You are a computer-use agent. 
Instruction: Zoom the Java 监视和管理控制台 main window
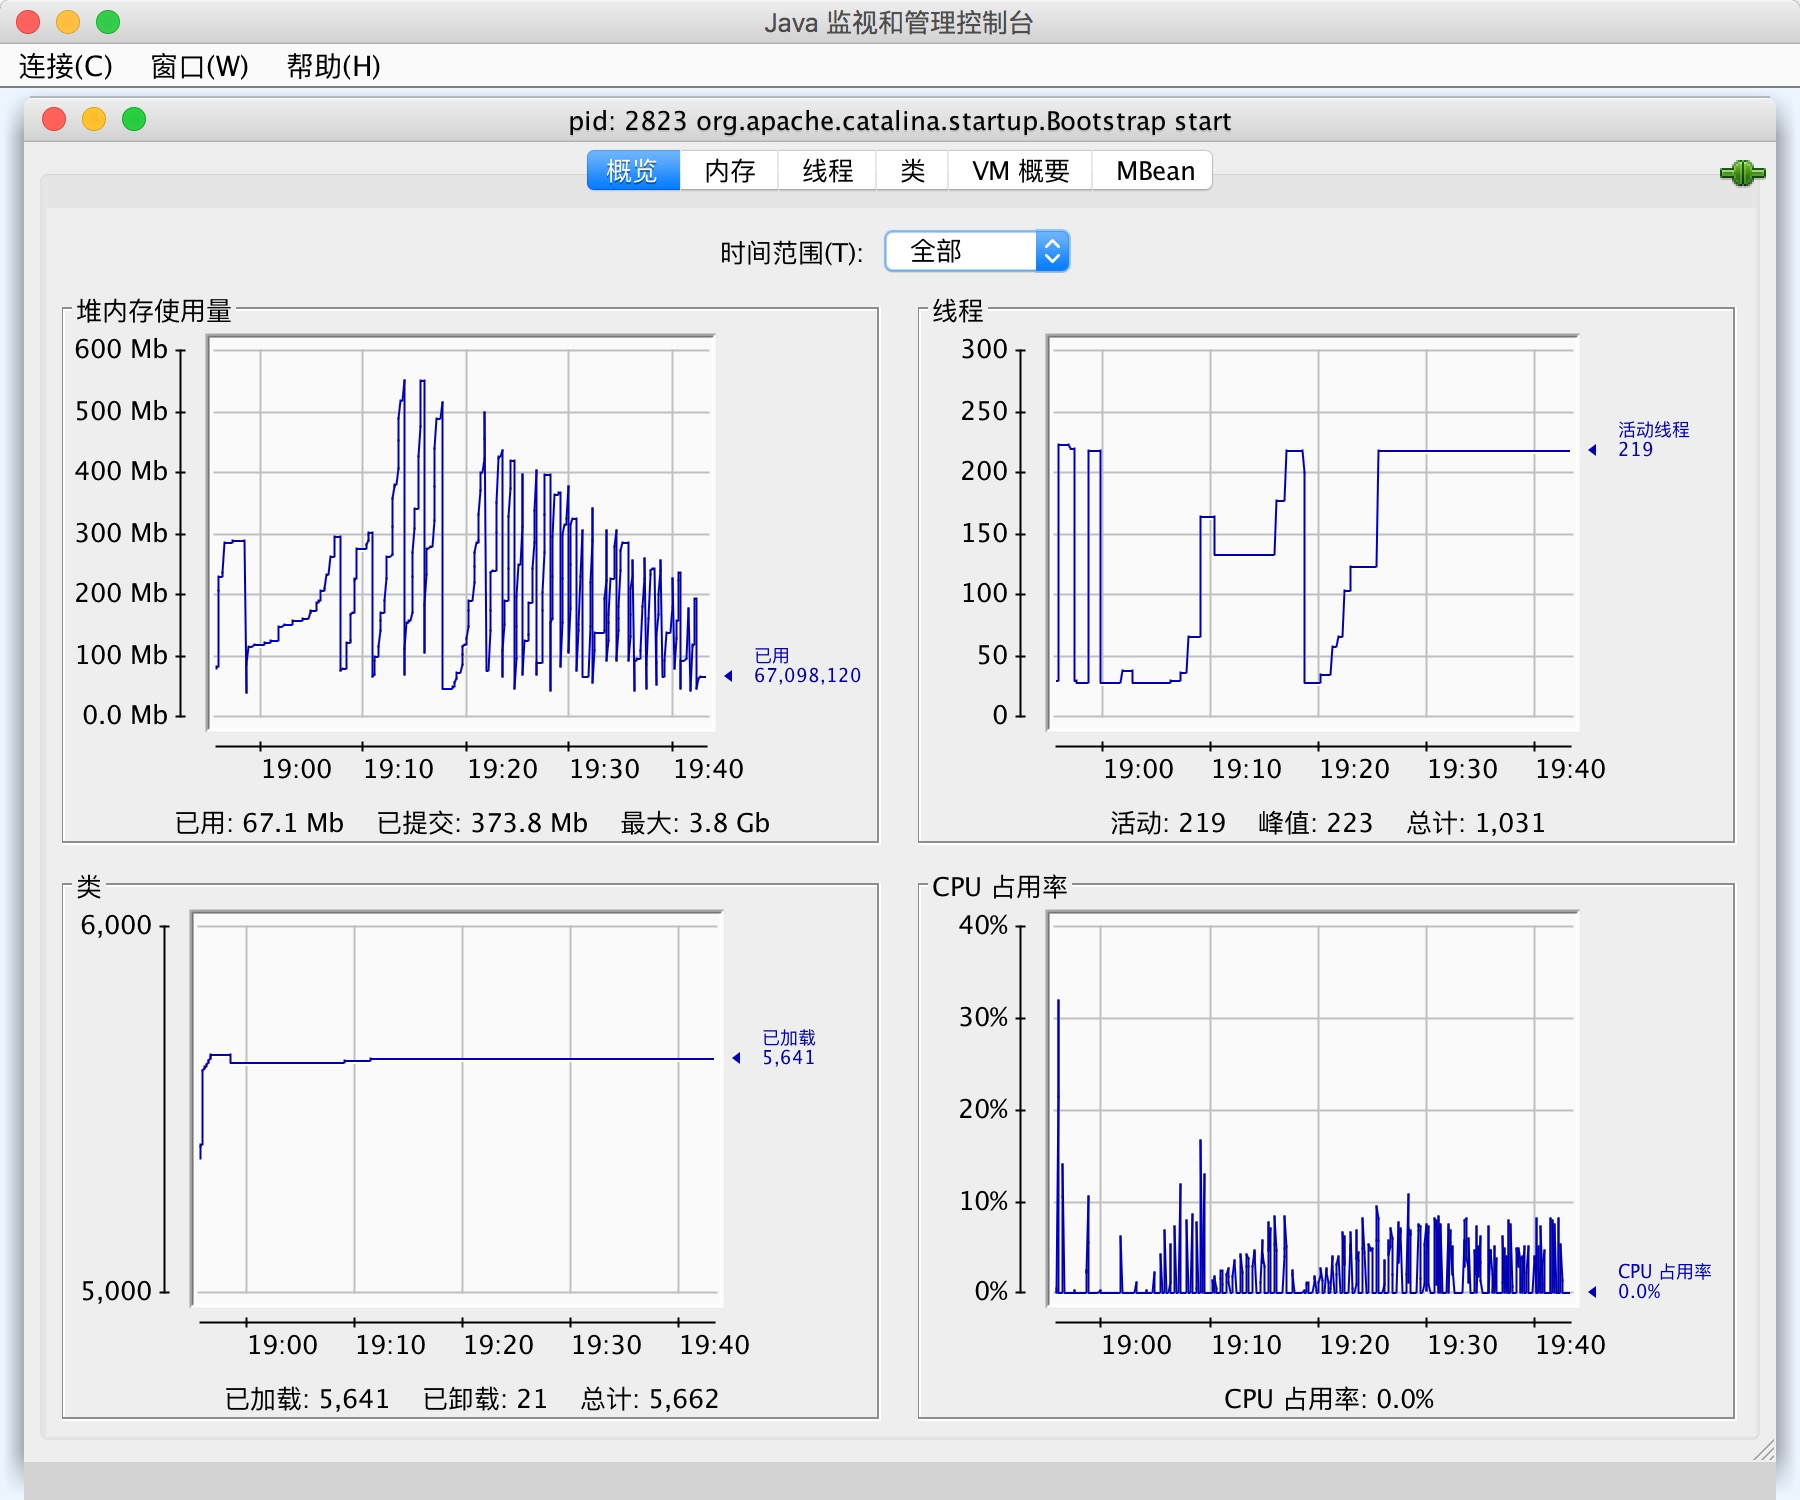[x=108, y=22]
